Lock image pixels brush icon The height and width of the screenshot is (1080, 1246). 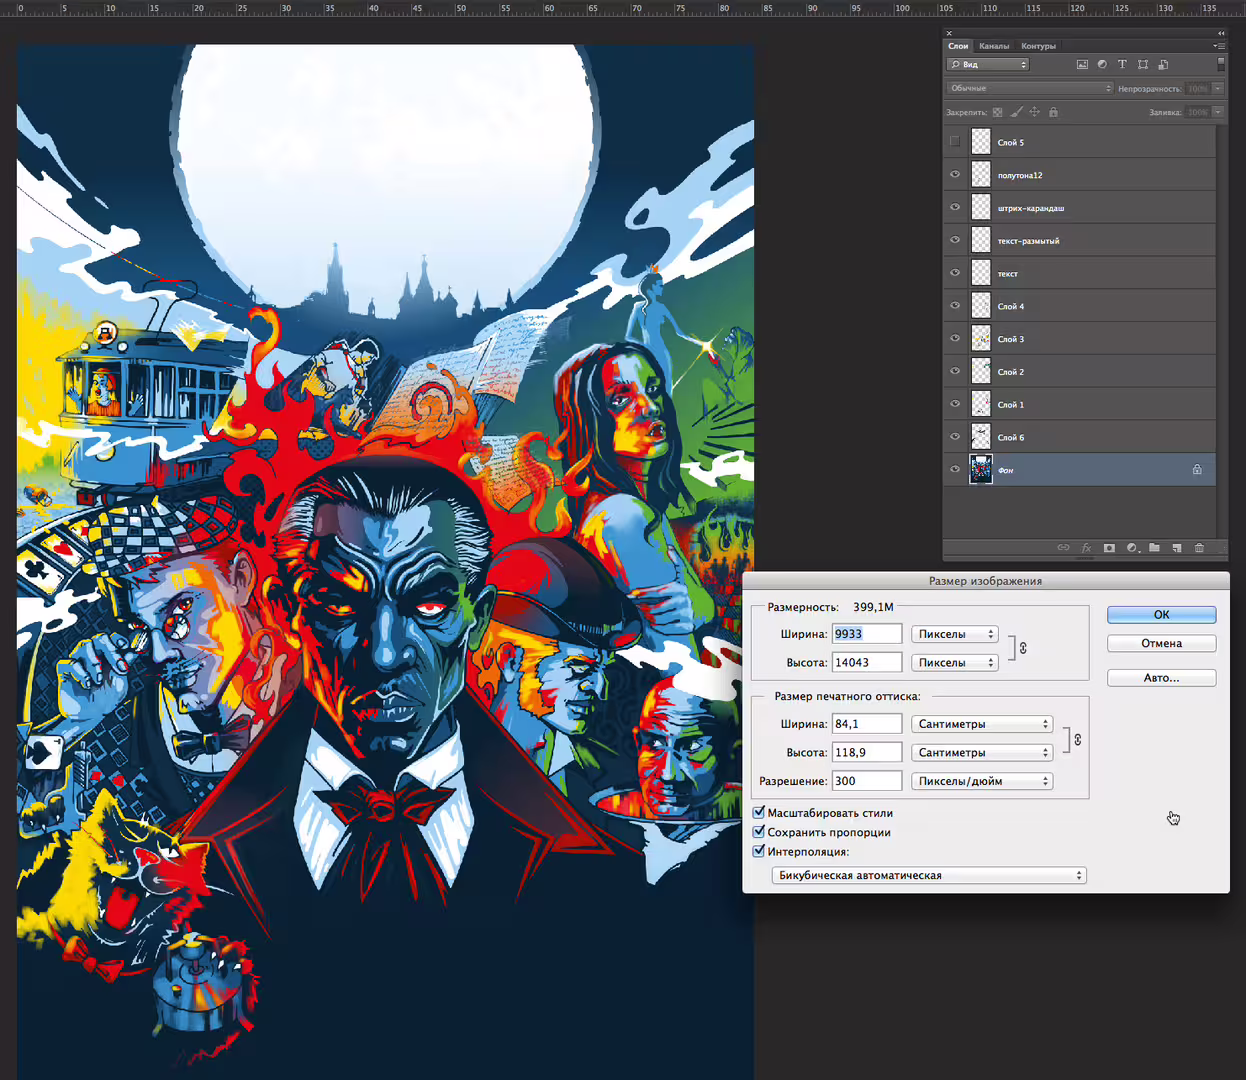(x=1016, y=112)
